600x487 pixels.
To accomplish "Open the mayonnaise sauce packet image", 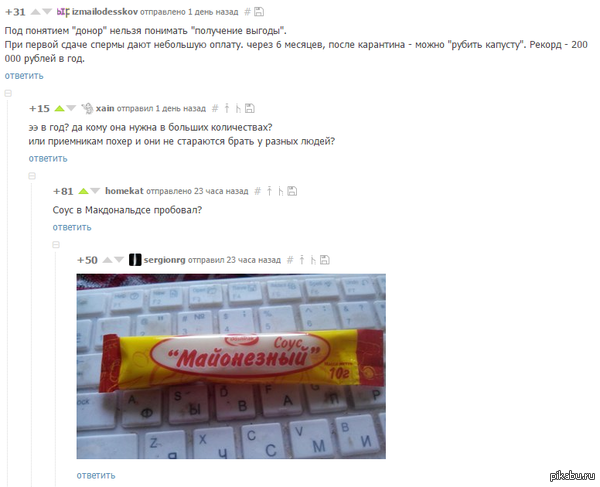I will tap(231, 366).
